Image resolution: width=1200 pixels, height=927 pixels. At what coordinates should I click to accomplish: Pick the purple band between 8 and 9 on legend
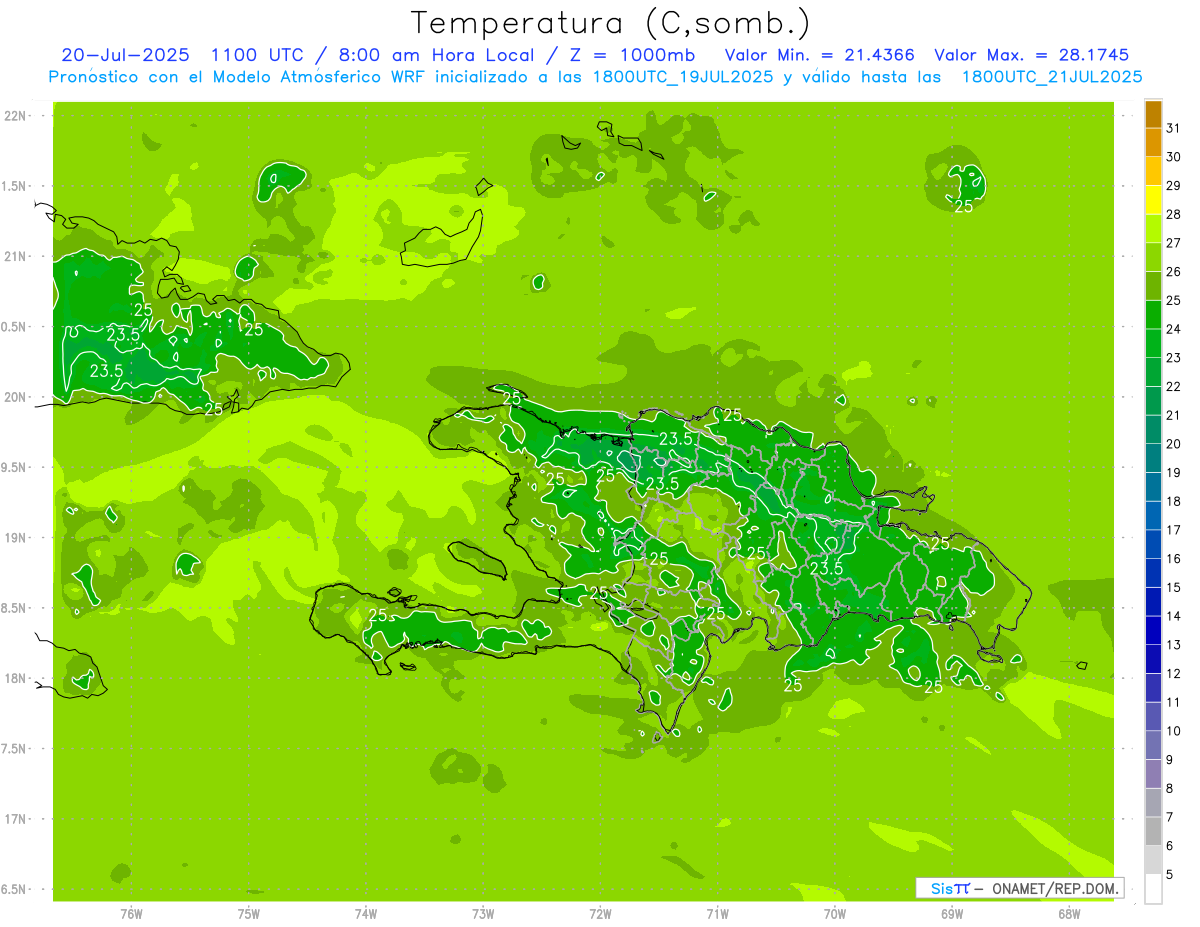[x=1153, y=774]
